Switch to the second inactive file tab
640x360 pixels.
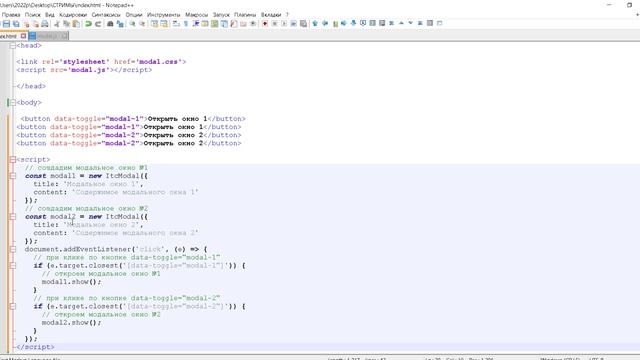(x=48, y=36)
